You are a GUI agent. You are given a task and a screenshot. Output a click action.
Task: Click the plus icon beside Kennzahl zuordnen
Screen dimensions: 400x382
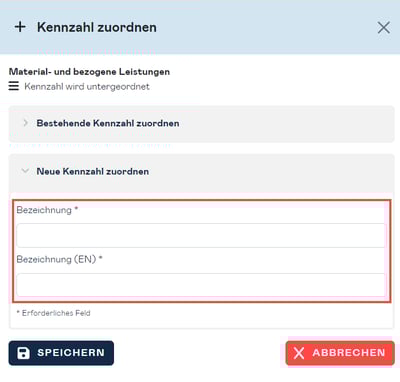(x=20, y=27)
